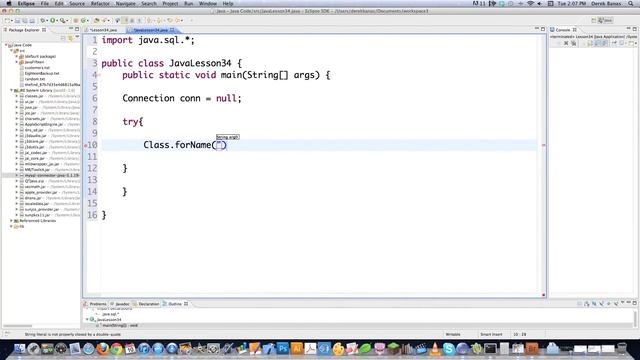
Task: Select classes.jar in JRE System Library
Action: (x=34, y=96)
